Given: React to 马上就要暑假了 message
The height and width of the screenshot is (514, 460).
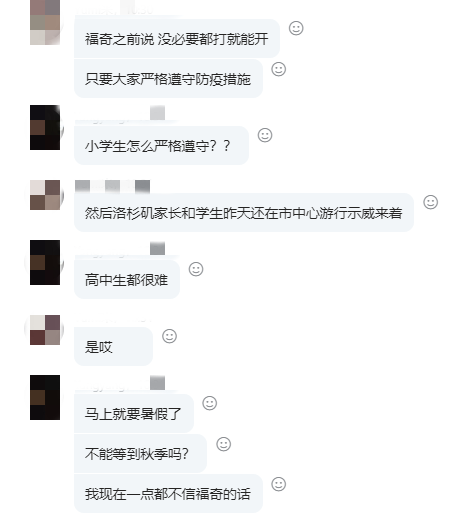Looking at the screenshot, I should [210, 403].
